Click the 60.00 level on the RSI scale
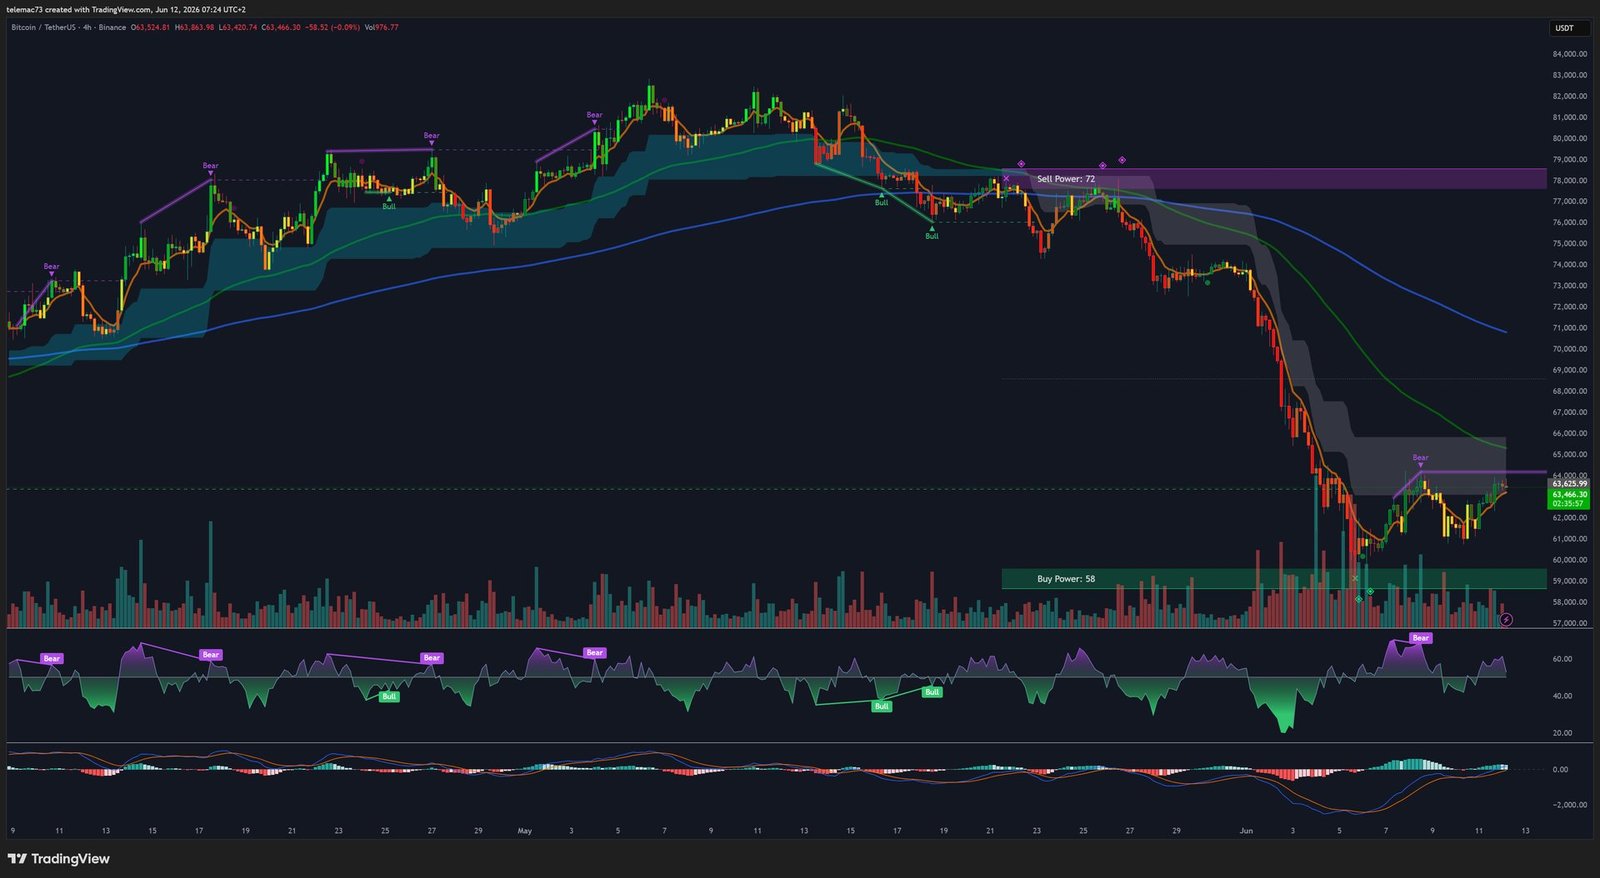1600x878 pixels. tap(1562, 659)
